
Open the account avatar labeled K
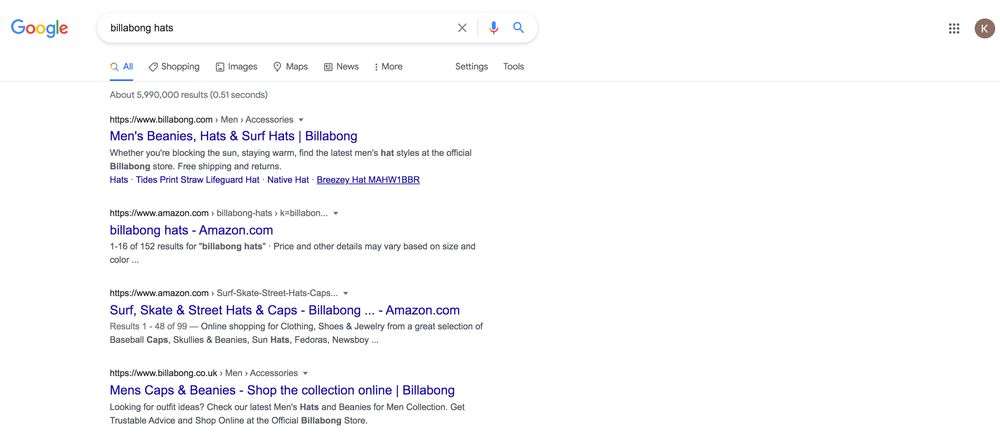tap(985, 28)
